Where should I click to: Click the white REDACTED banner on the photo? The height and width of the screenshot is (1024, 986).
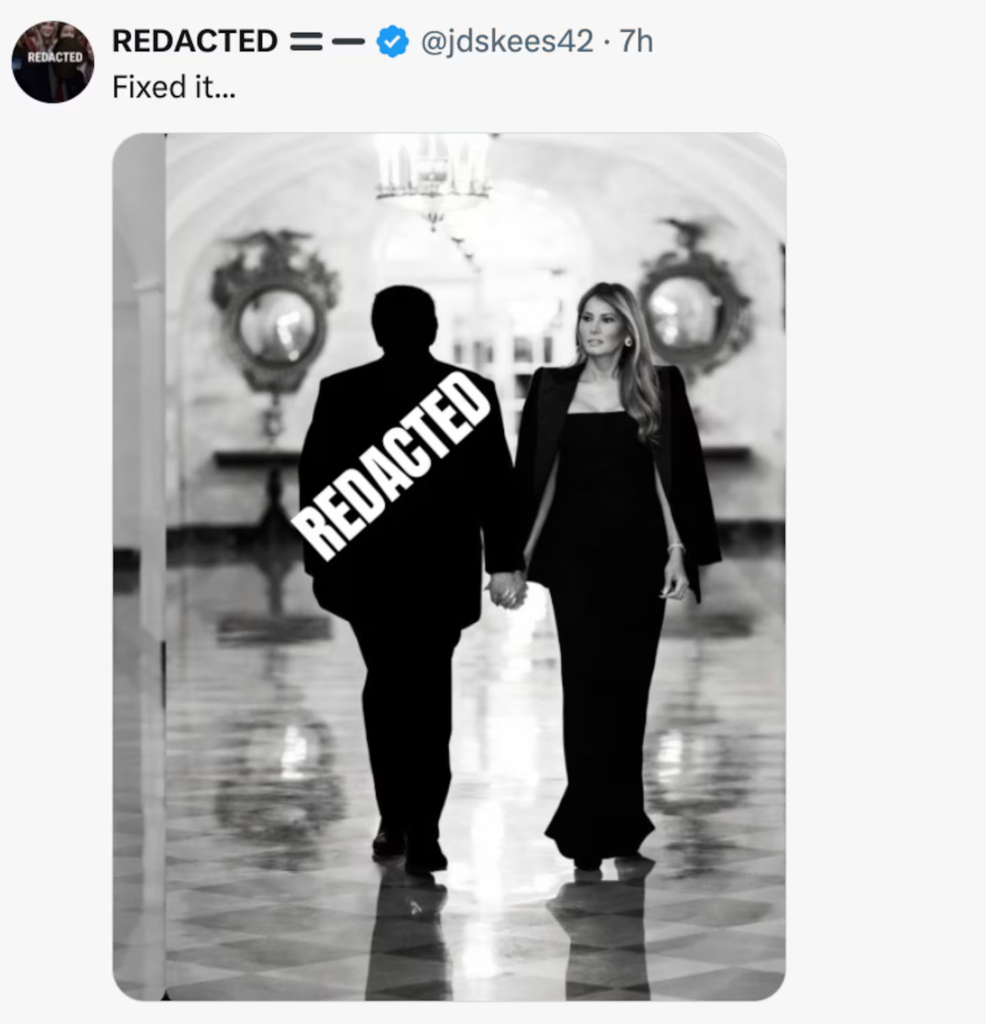(390, 465)
